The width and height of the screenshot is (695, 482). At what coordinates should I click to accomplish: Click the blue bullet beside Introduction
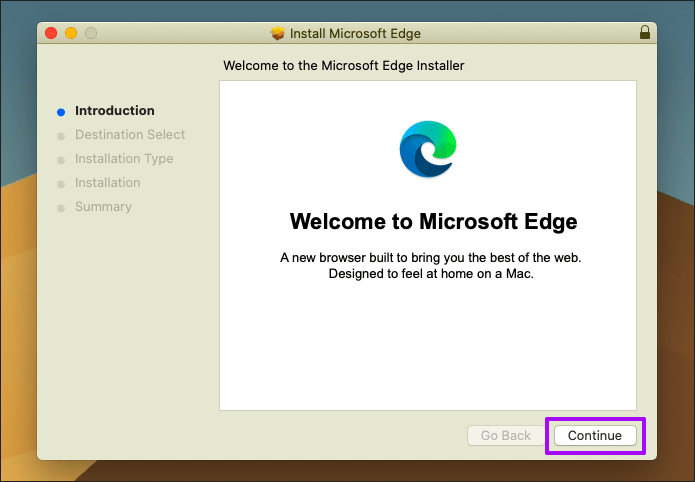pos(61,112)
